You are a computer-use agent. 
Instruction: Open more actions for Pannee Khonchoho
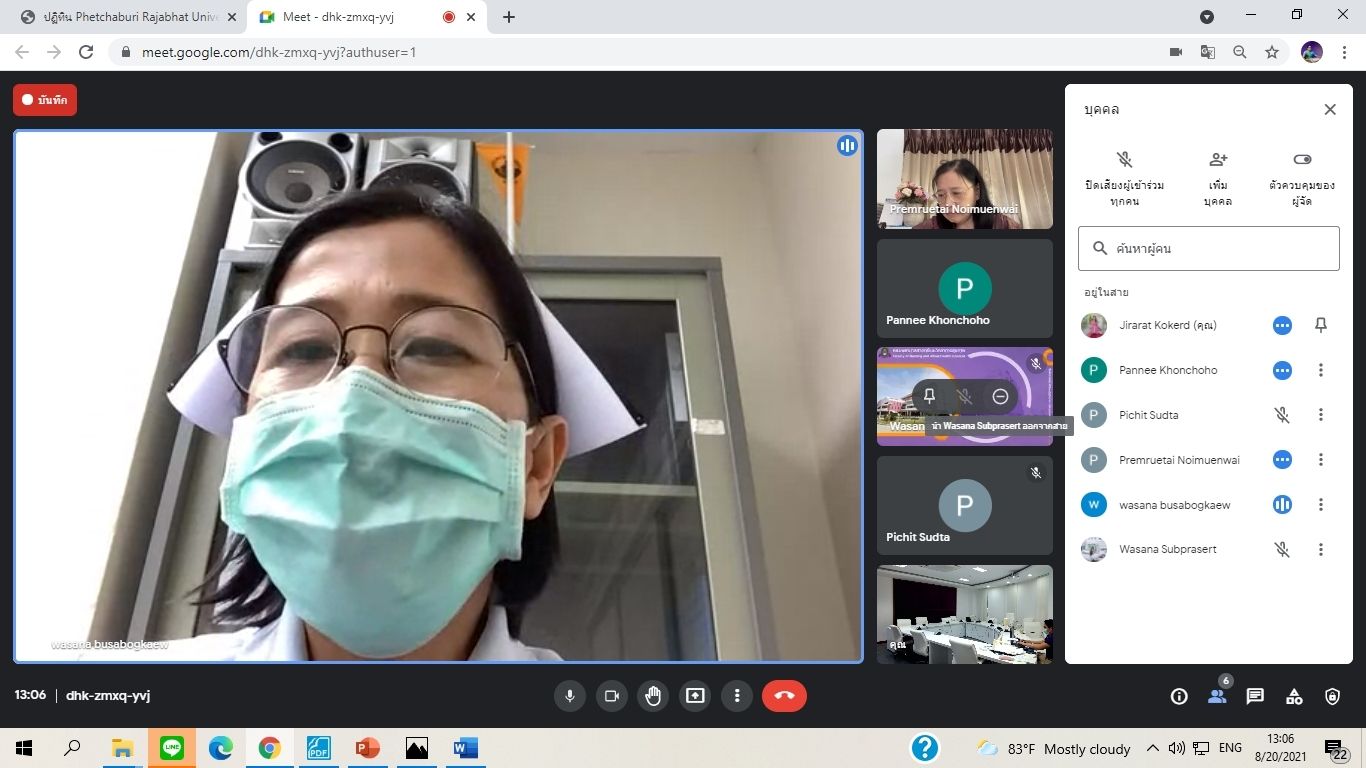pyautogui.click(x=1321, y=370)
